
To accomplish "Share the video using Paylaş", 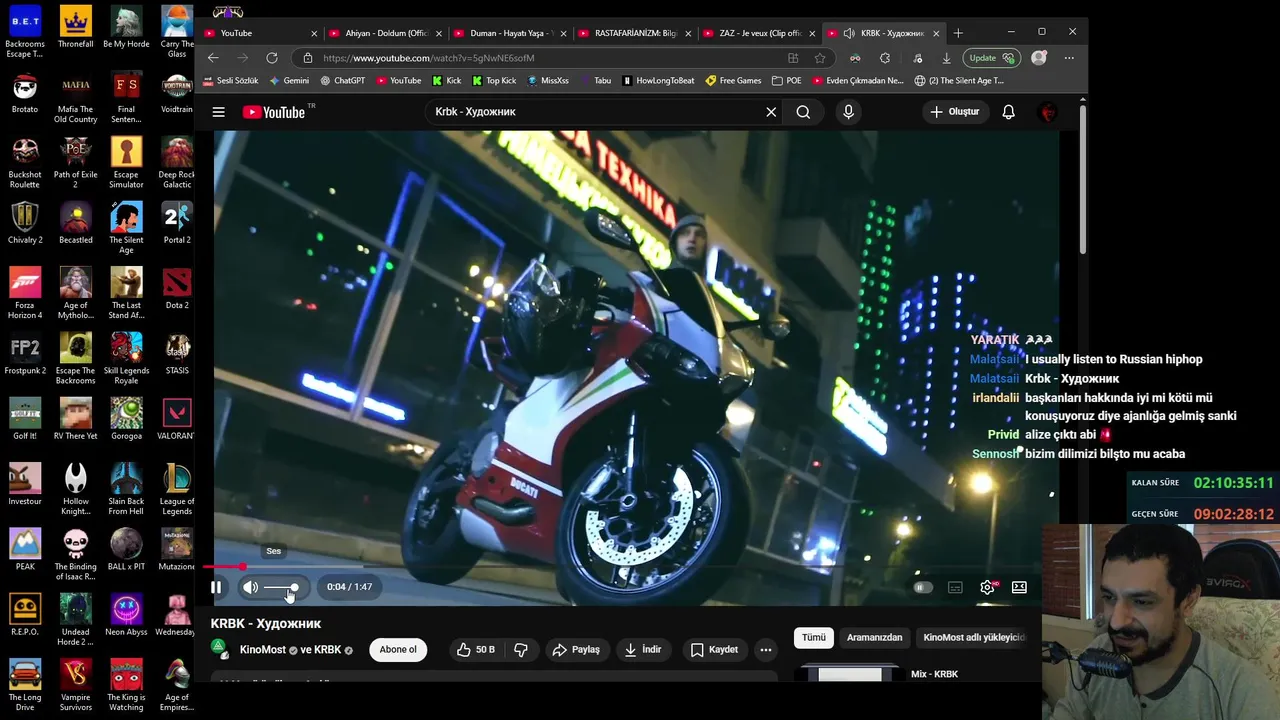I will 576,650.
